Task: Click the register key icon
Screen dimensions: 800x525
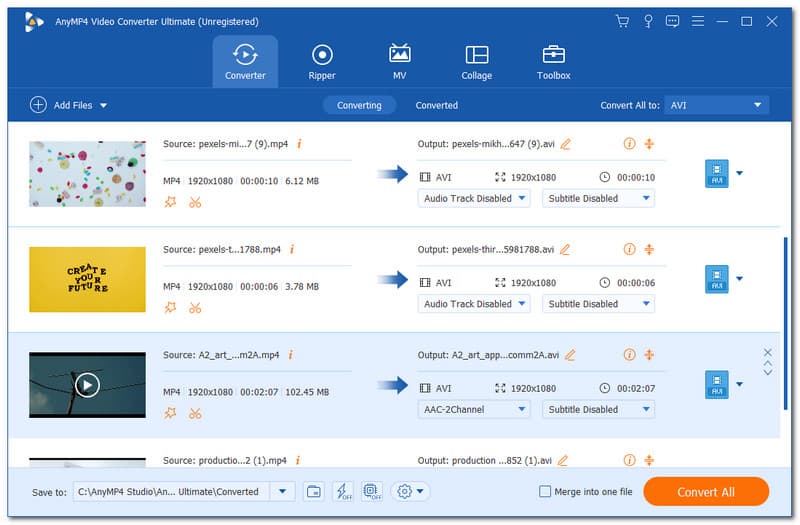Action: click(648, 21)
